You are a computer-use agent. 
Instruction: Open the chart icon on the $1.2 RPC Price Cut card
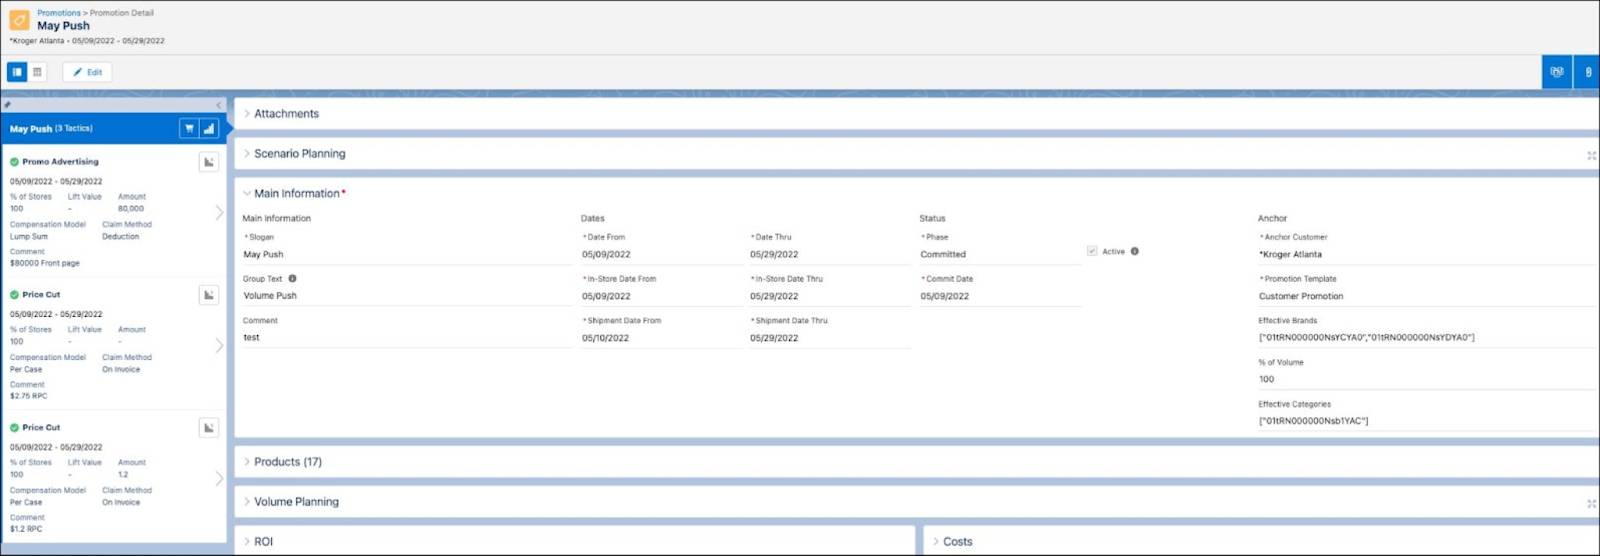coord(209,428)
